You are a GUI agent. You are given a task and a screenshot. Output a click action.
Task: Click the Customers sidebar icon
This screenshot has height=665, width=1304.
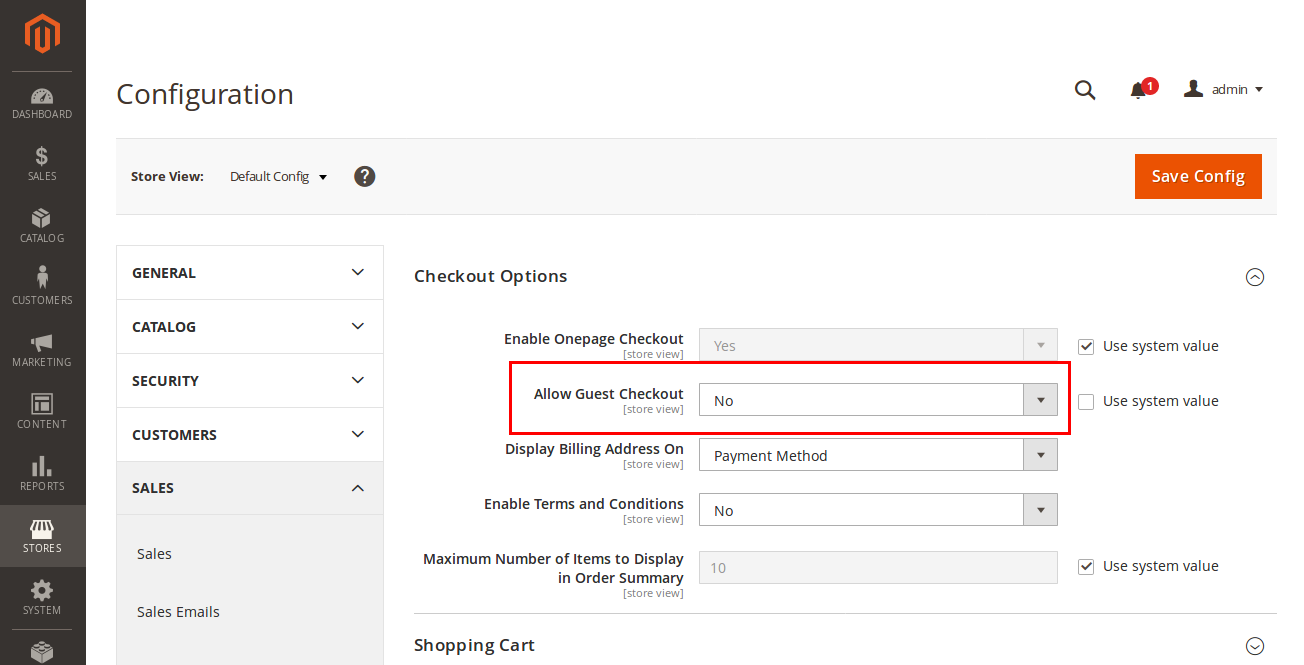click(x=42, y=287)
